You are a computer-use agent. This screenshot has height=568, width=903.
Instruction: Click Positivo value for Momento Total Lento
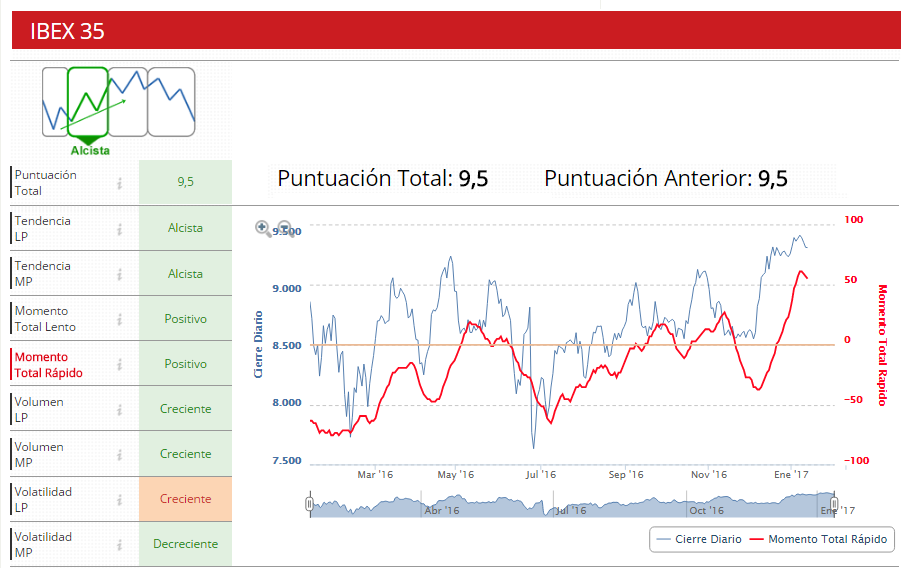[x=185, y=319]
